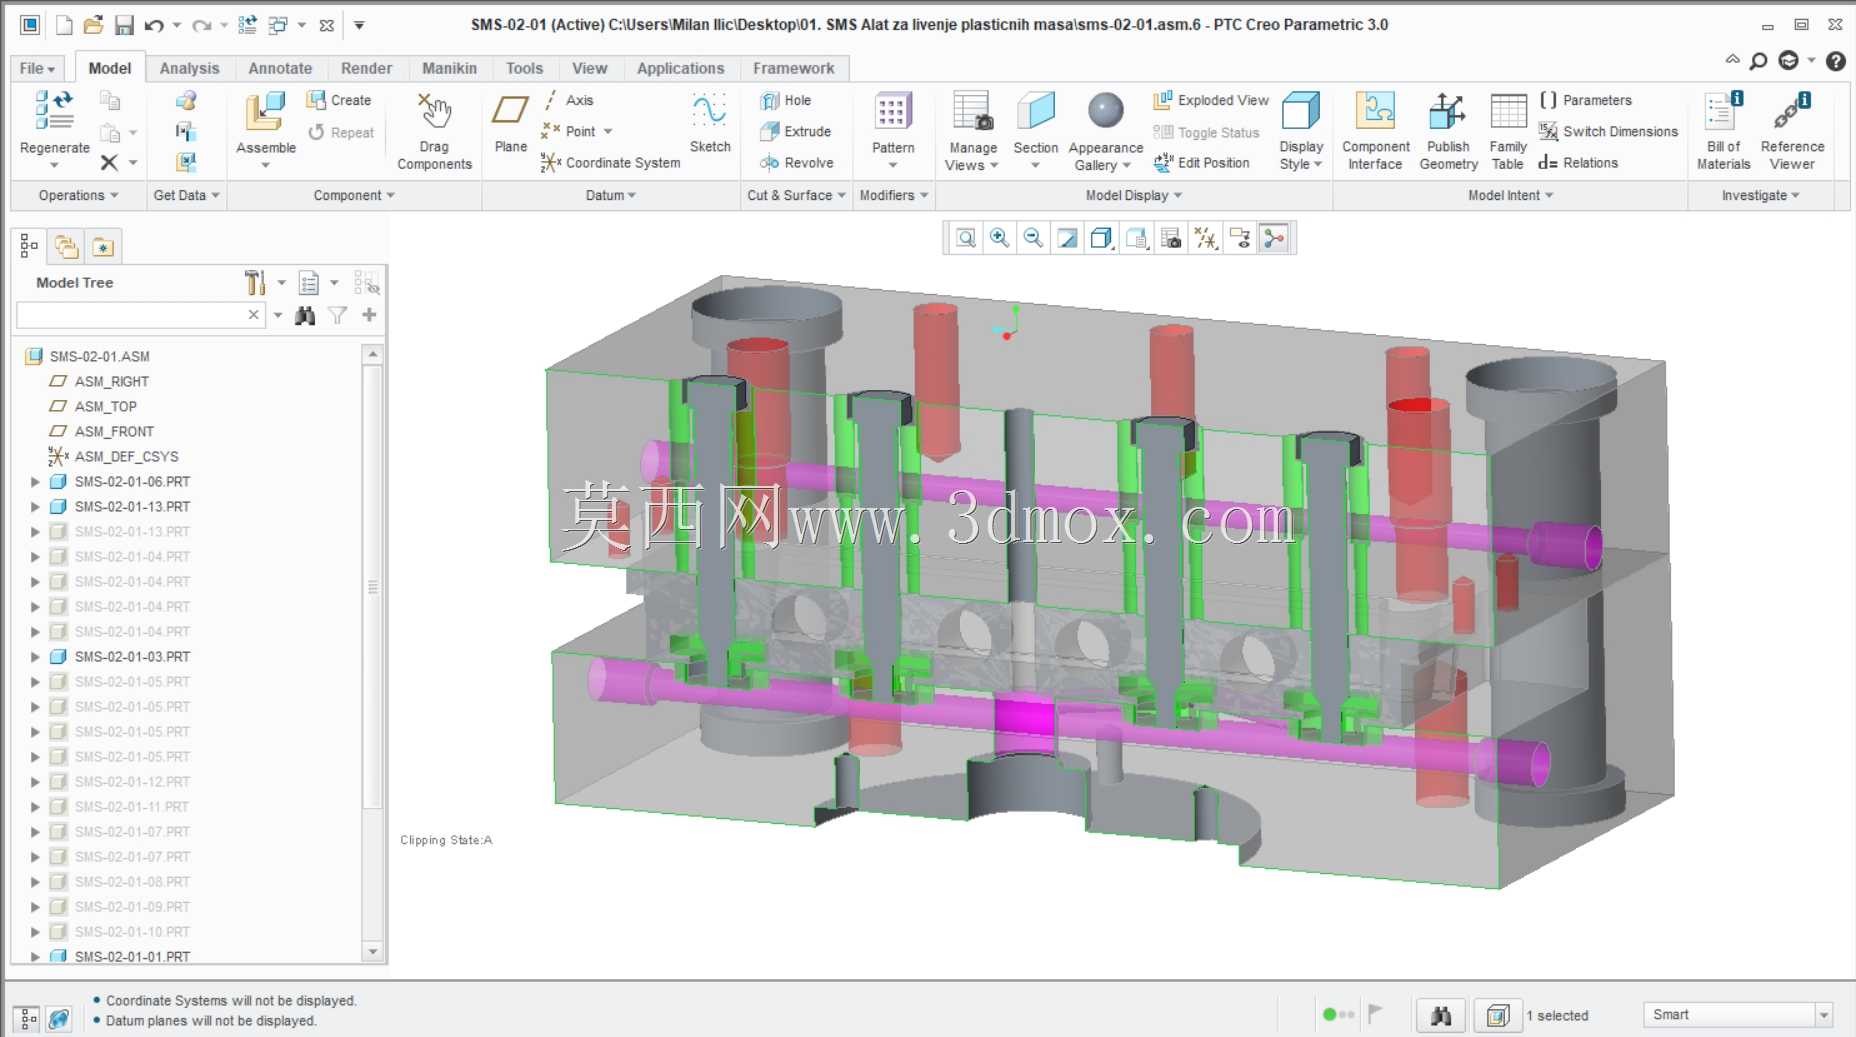1856x1037 pixels.
Task: Switch to the Render tab
Action: click(x=366, y=68)
